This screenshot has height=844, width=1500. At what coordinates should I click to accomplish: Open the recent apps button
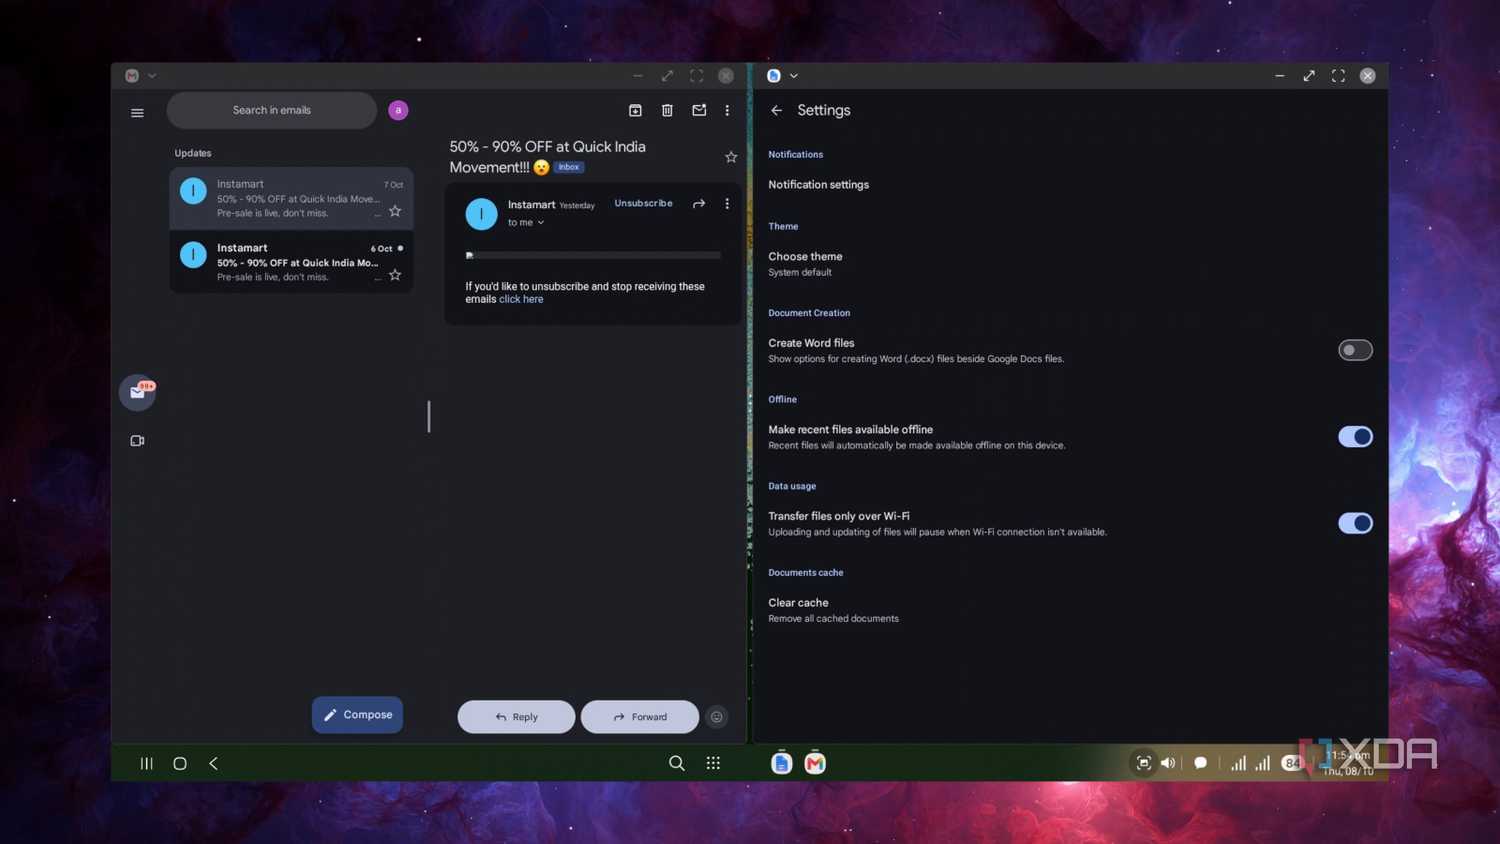(146, 763)
